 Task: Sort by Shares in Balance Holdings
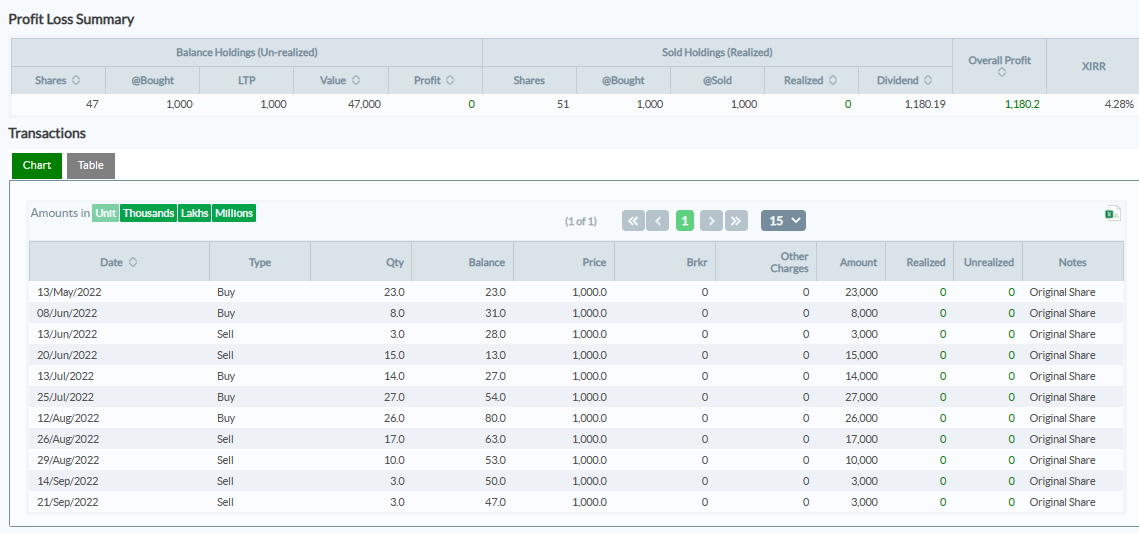coord(75,81)
